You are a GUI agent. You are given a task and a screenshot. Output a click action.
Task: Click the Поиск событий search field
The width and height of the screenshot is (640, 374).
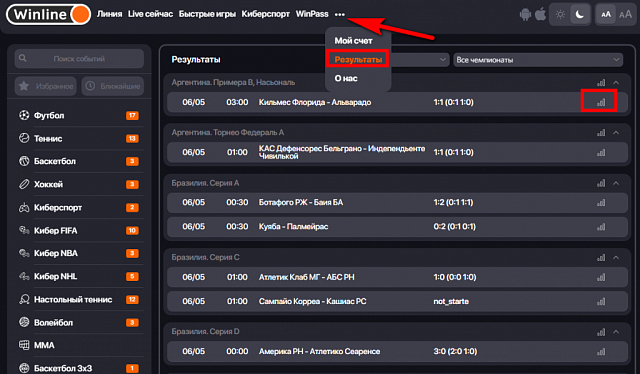point(79,59)
